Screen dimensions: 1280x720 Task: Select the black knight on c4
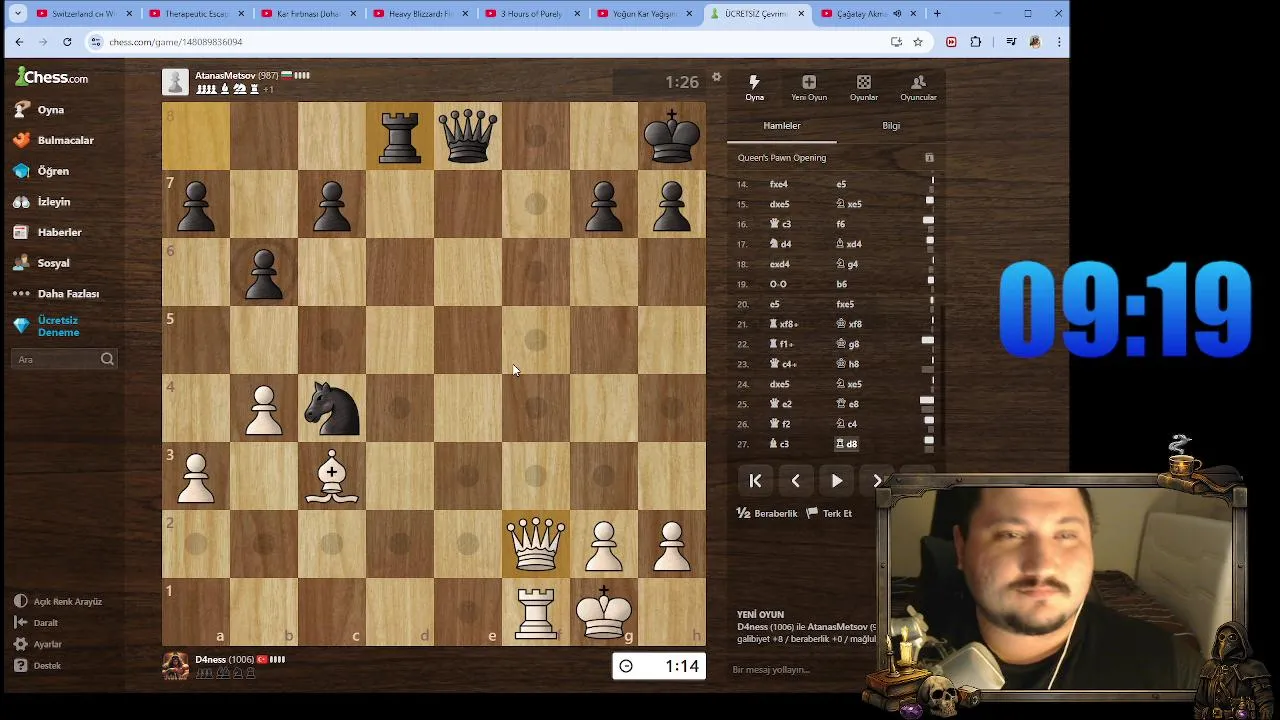click(x=332, y=408)
